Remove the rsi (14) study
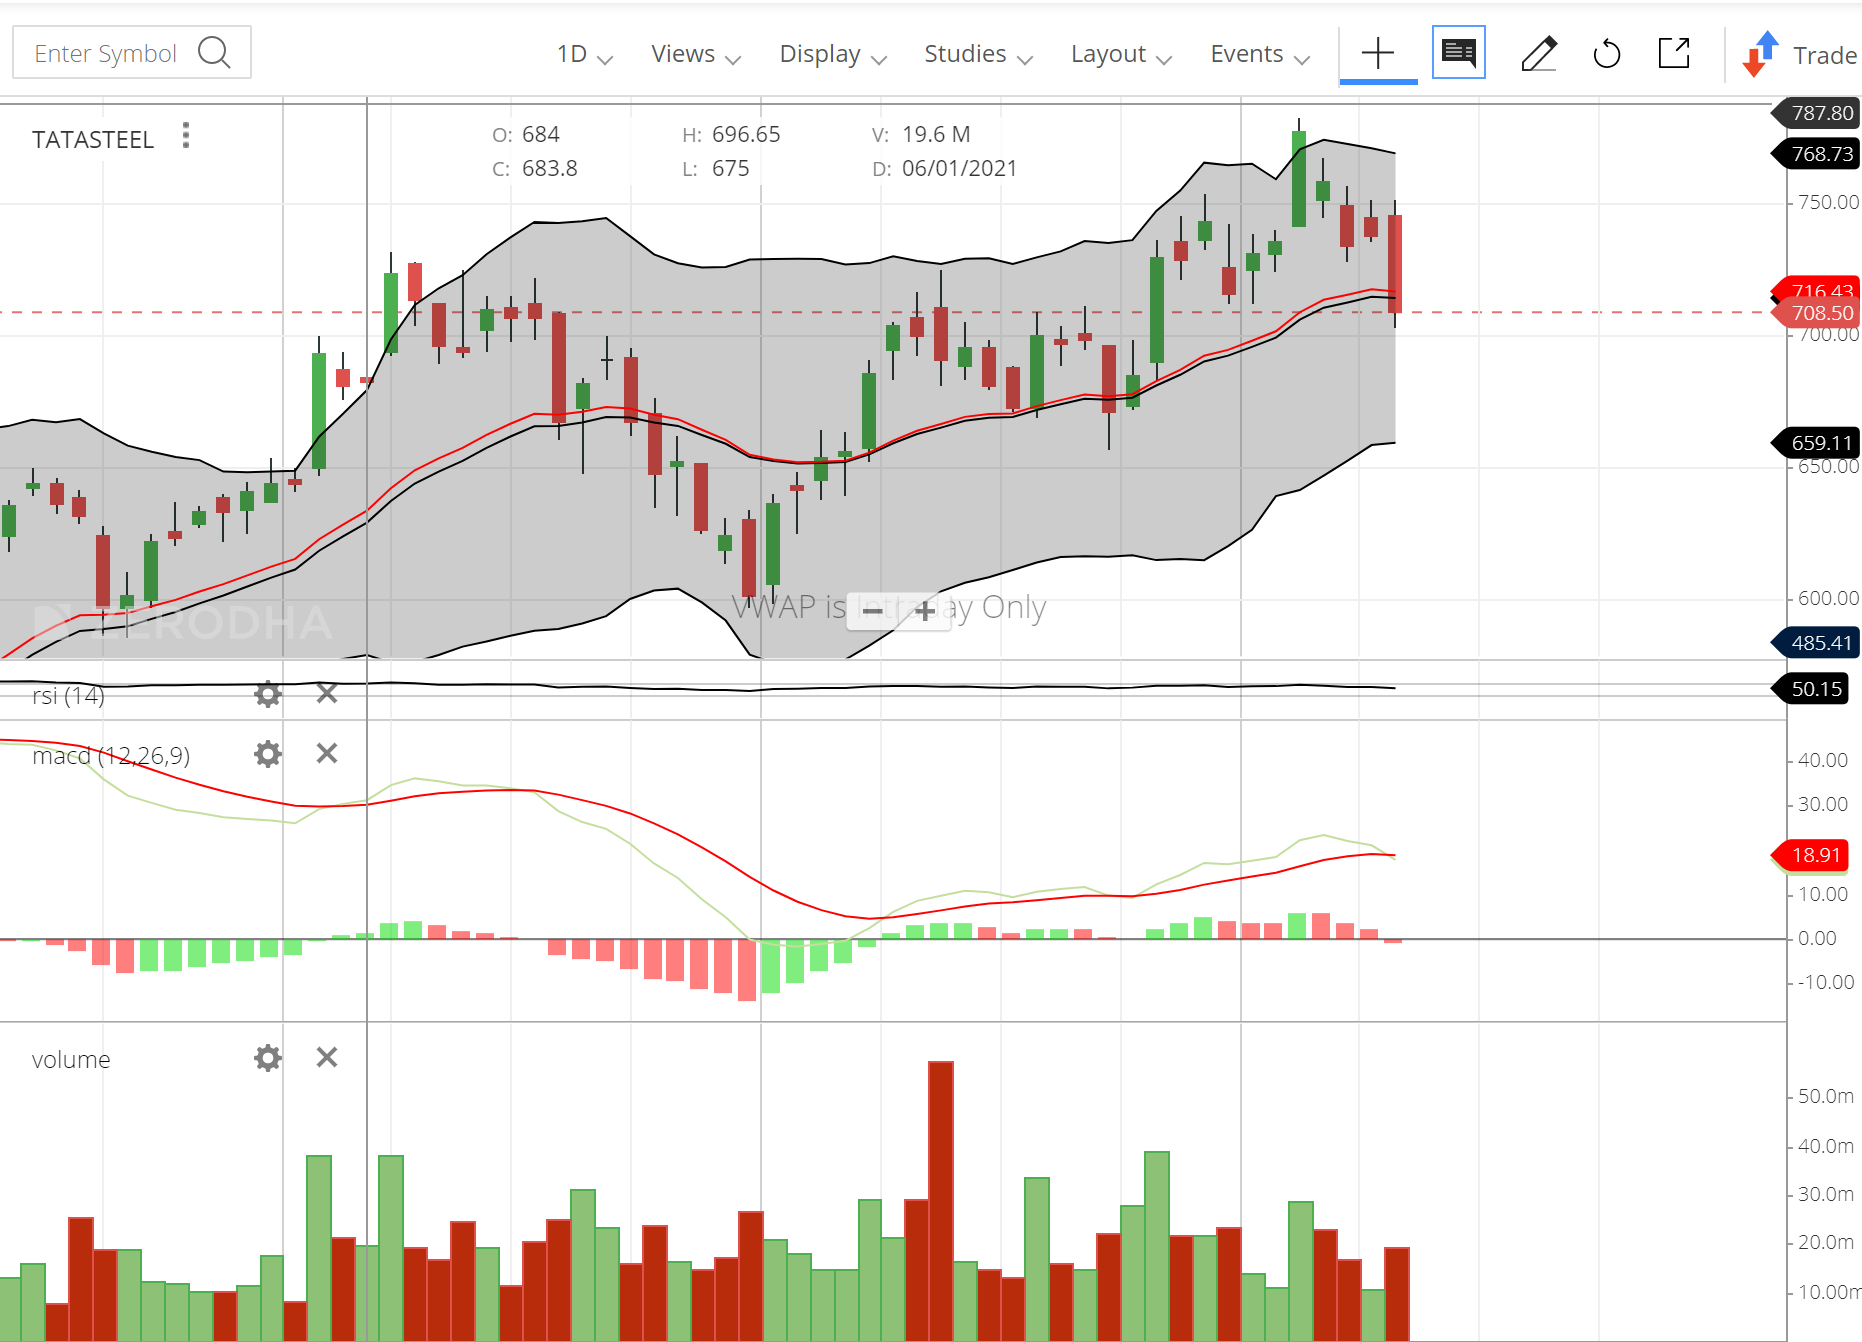The width and height of the screenshot is (1862, 1342). [327, 693]
